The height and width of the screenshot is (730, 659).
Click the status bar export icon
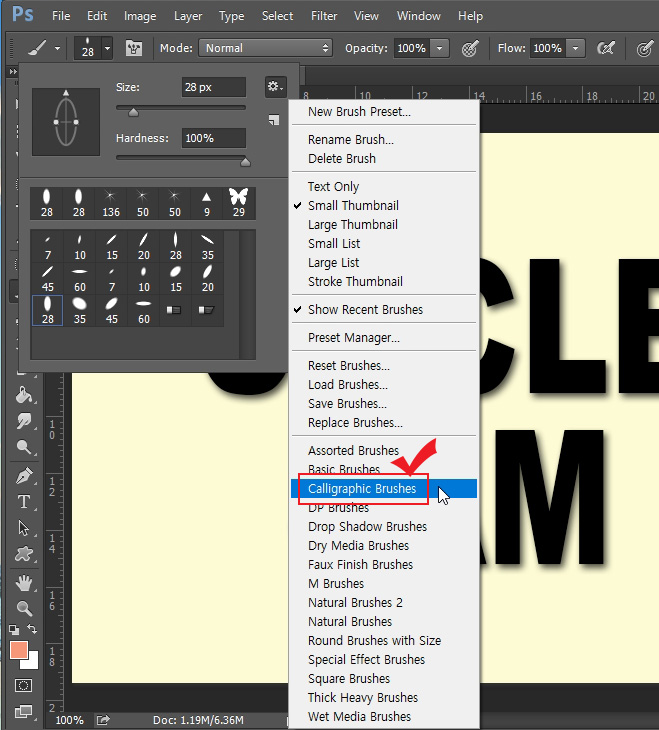103,720
